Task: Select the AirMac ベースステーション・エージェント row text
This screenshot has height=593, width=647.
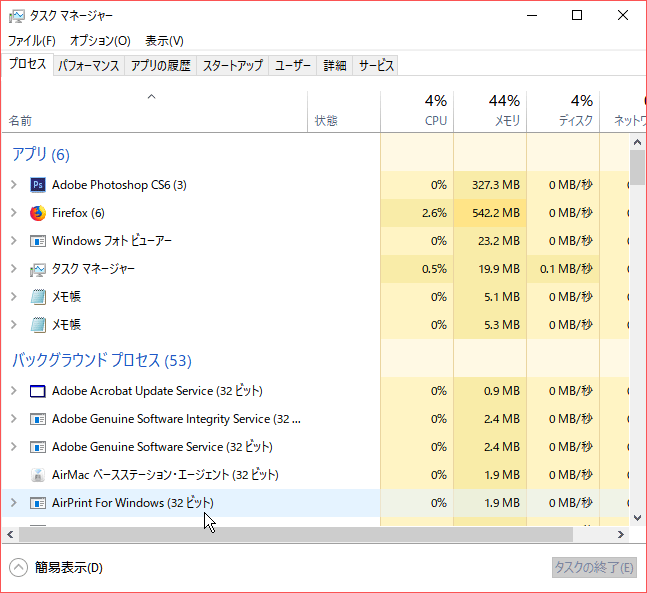Action: 165,475
